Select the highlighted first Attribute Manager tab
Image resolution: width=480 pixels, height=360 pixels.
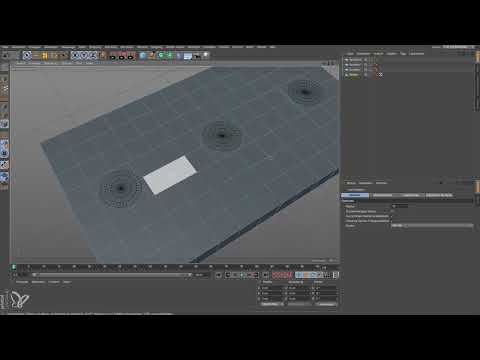coord(355,195)
